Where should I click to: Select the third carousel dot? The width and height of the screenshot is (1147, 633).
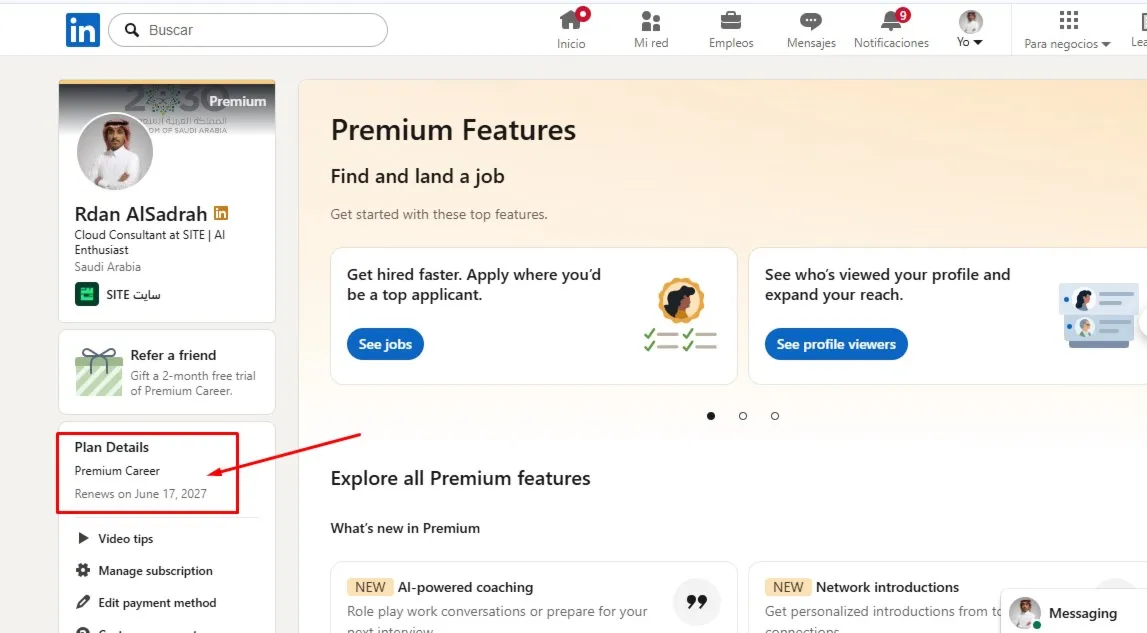pyautogui.click(x=775, y=416)
